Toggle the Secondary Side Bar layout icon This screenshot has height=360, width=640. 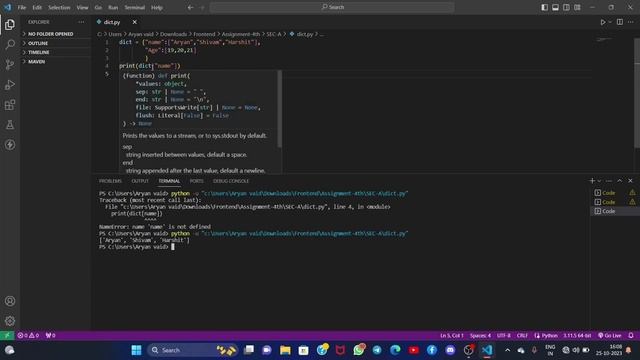566,7
